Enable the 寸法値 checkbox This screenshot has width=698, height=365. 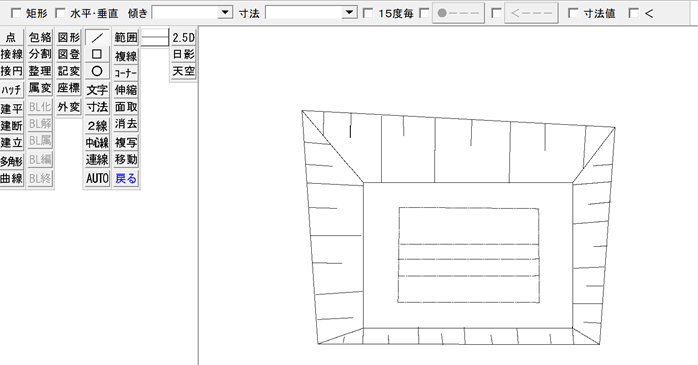click(x=573, y=13)
